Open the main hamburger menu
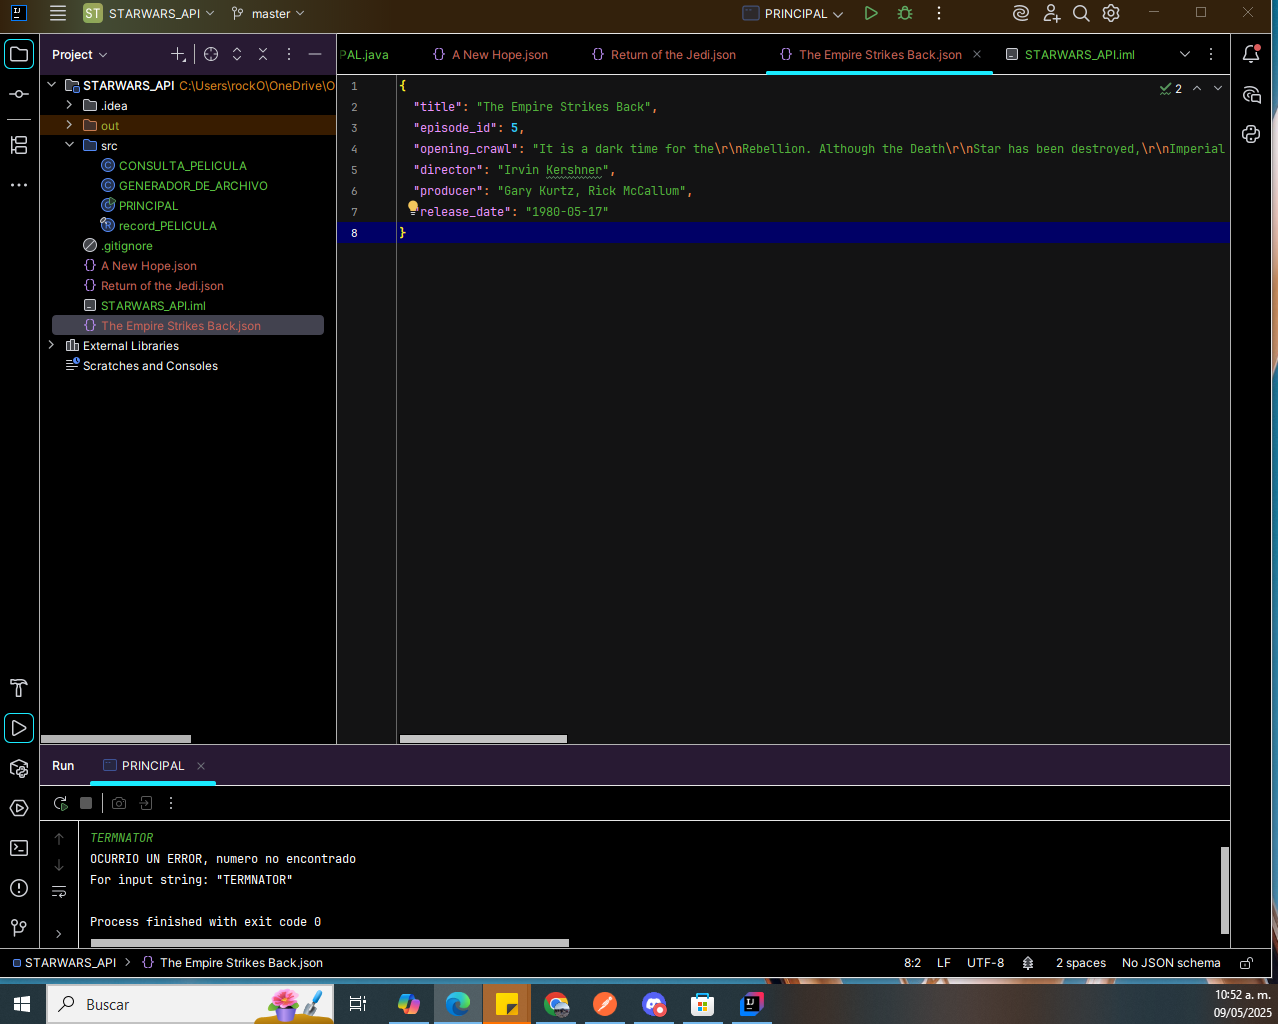This screenshot has width=1278, height=1024. (58, 14)
